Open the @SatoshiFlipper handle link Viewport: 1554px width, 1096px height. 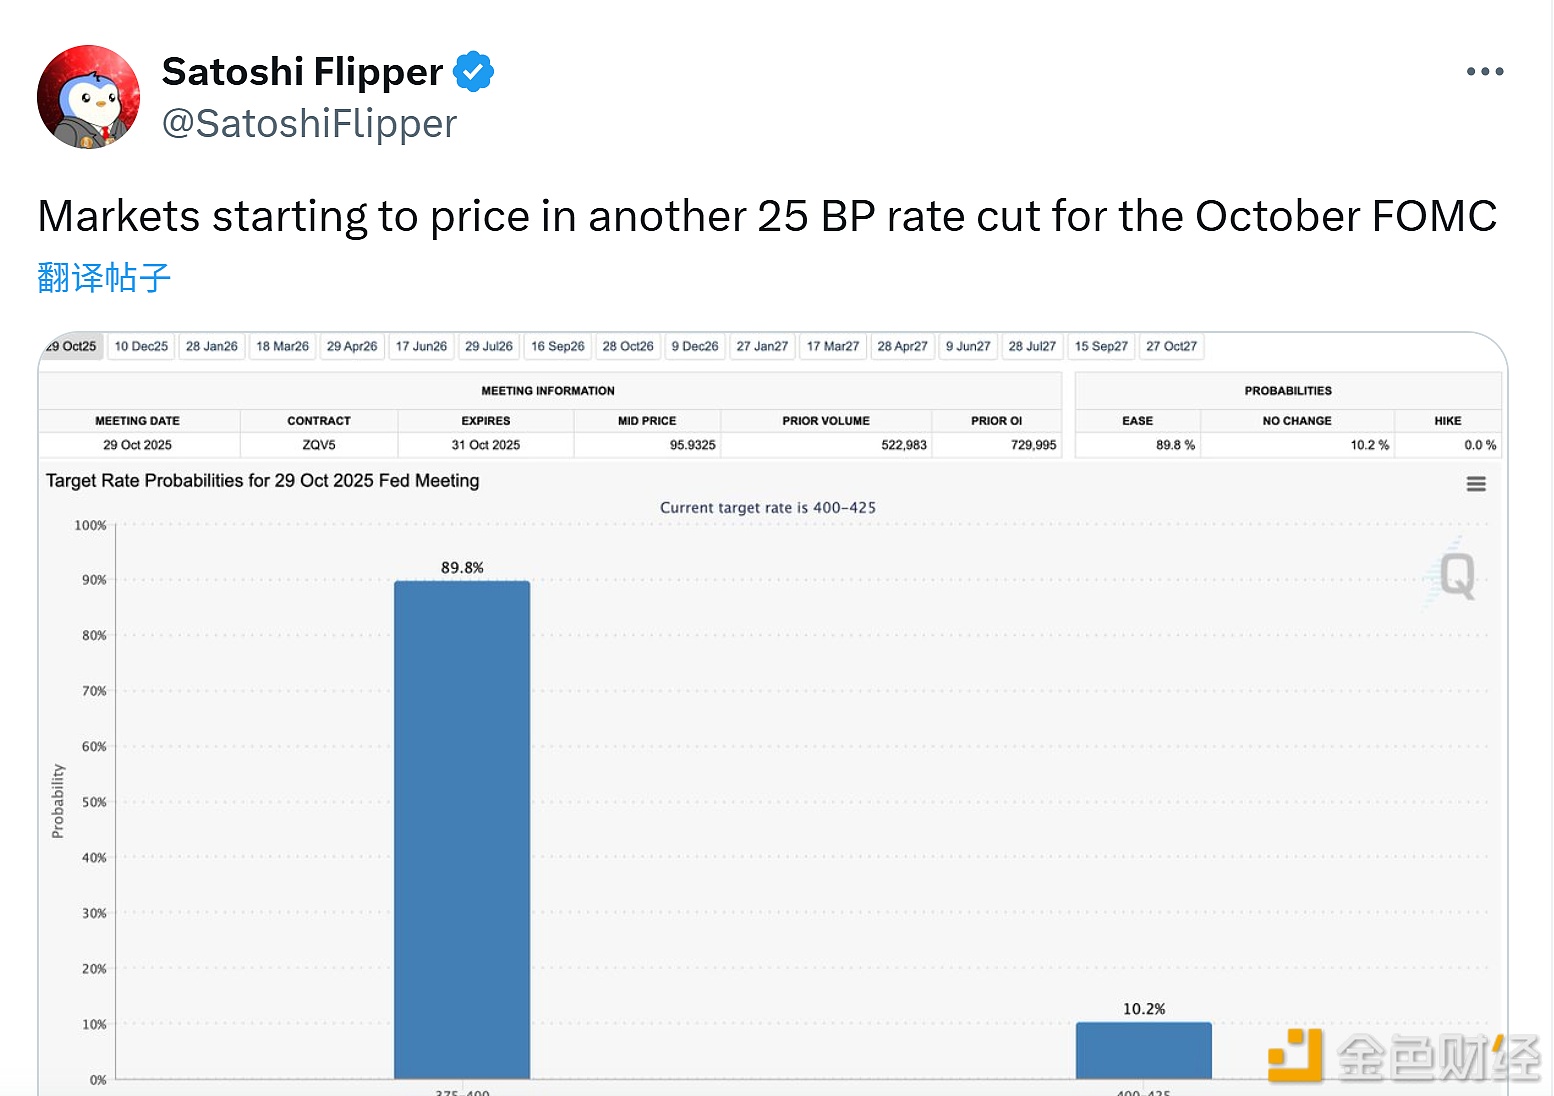[x=309, y=124]
